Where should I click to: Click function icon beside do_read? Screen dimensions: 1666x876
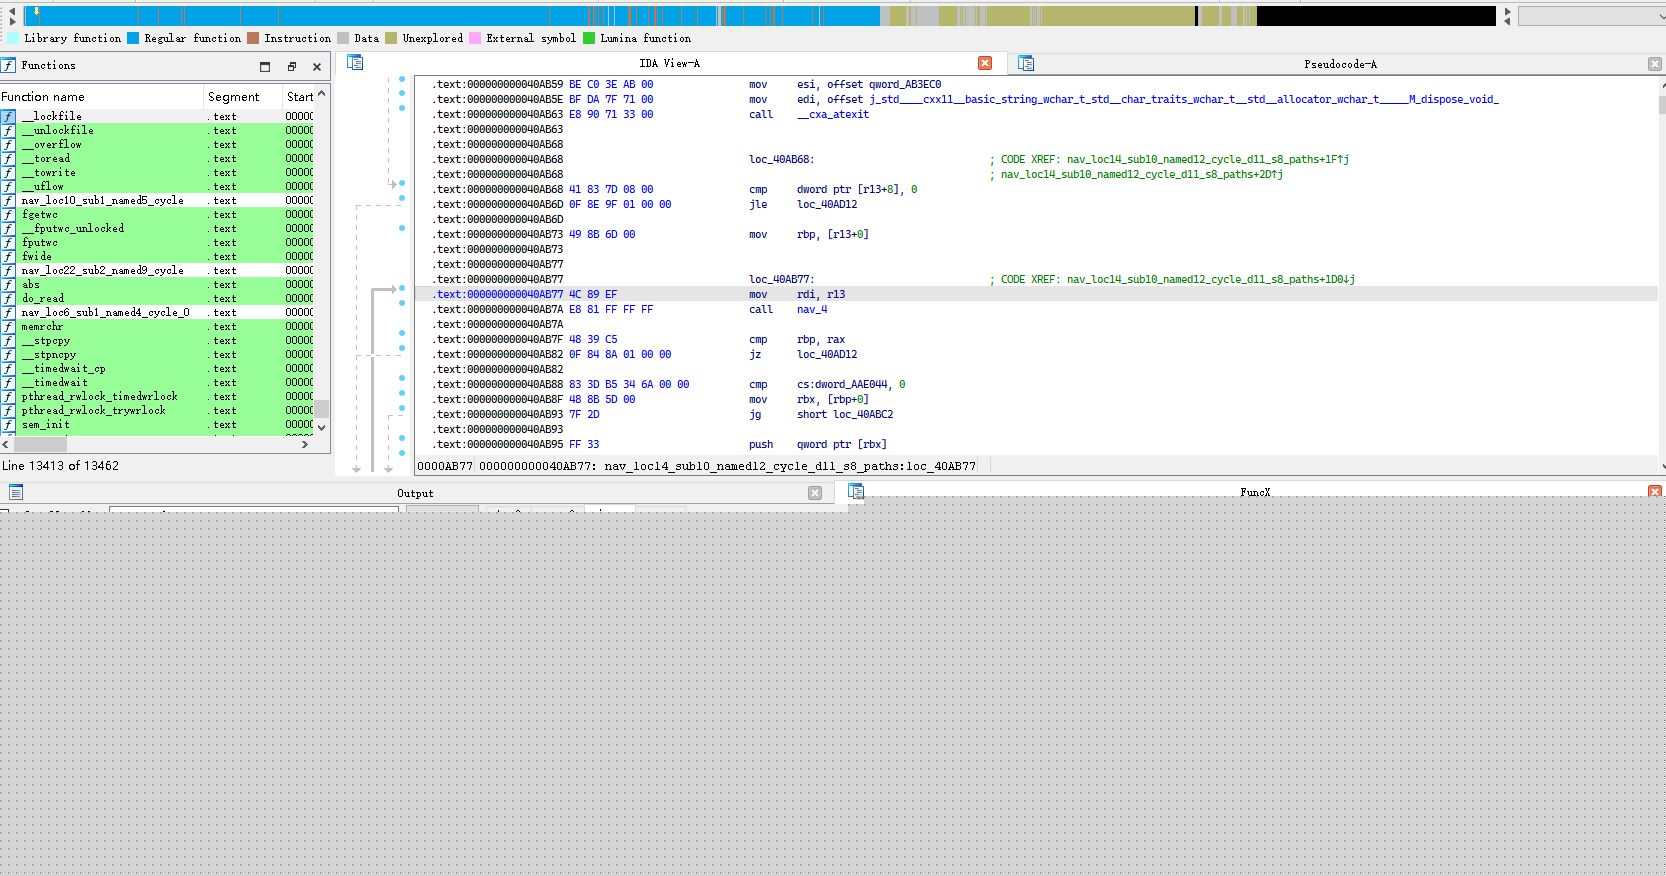8,298
